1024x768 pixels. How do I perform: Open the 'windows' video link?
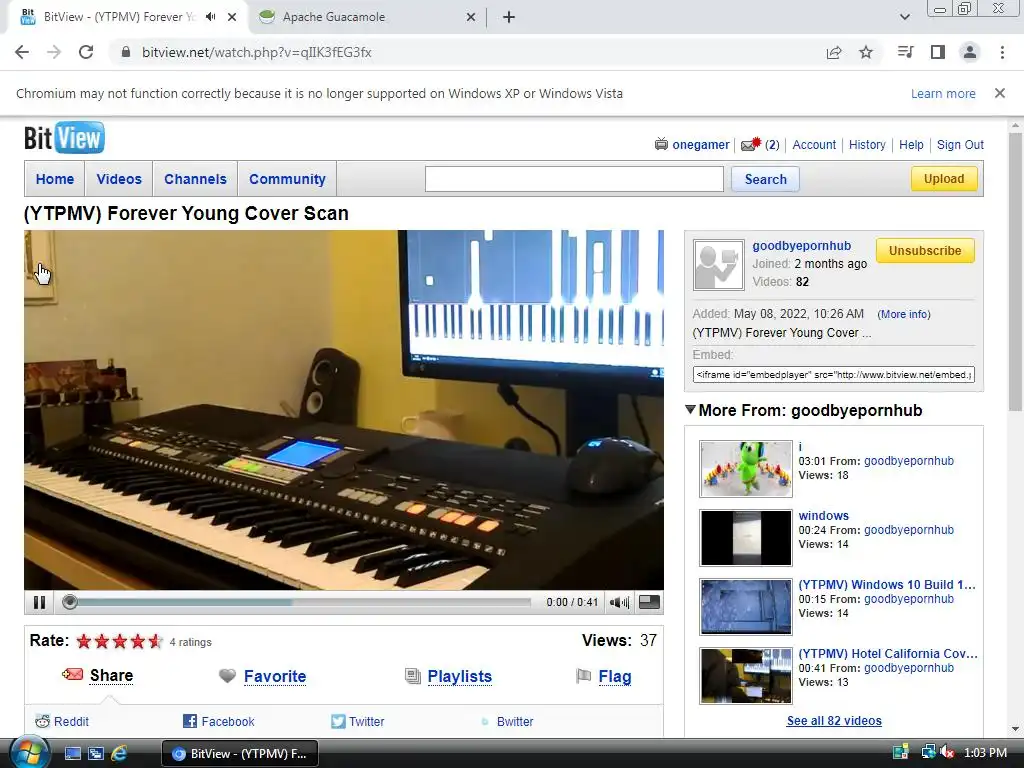pyautogui.click(x=824, y=515)
